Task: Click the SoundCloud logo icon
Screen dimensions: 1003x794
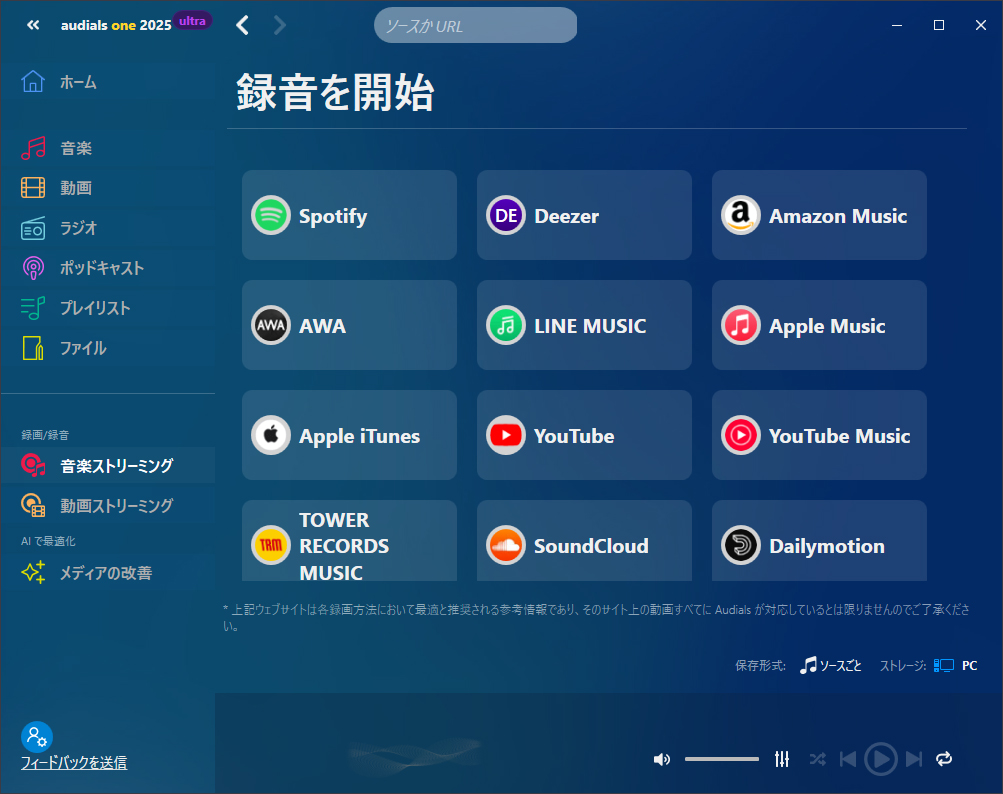Action: [505, 545]
